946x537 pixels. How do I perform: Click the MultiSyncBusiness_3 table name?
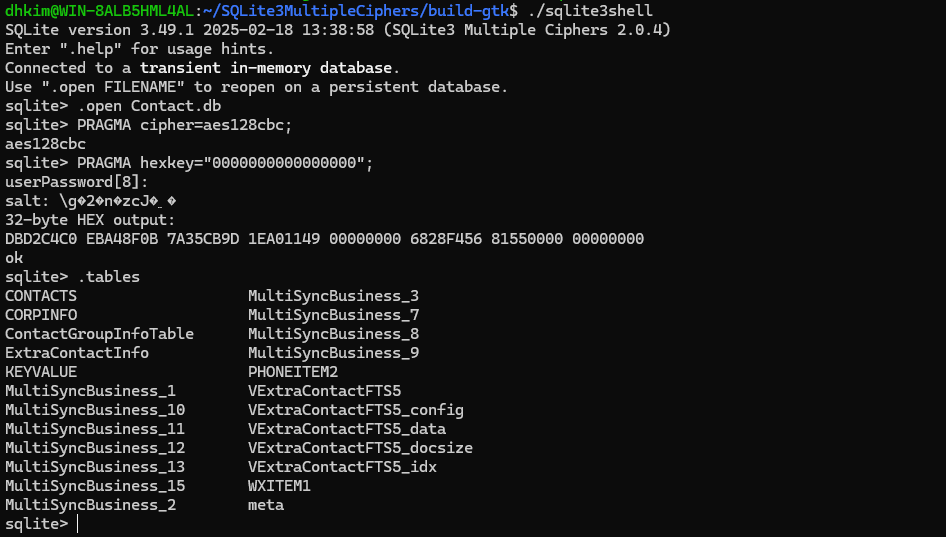click(333, 296)
